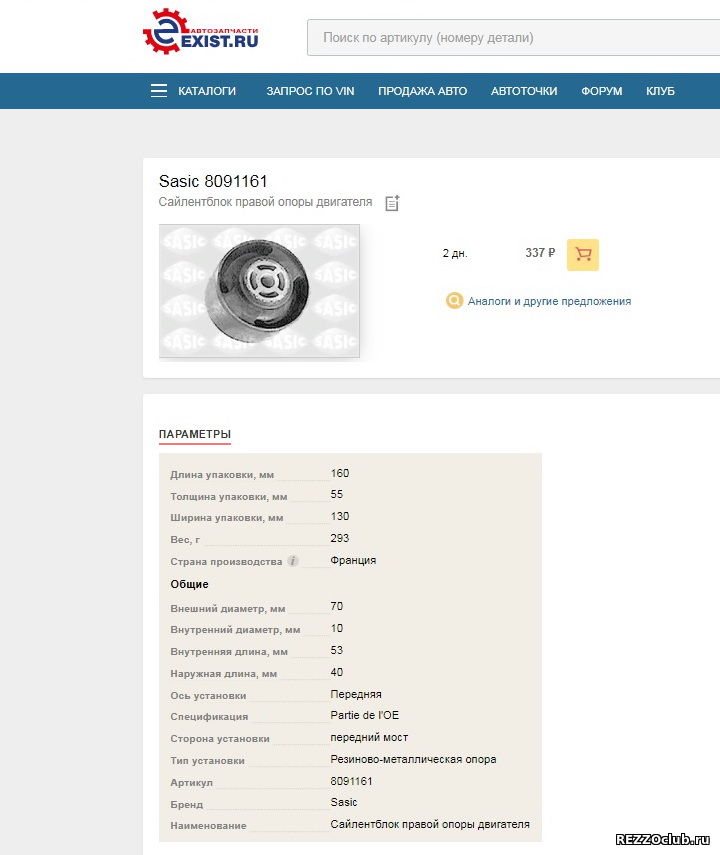Click the price 337 ₽
720x855 pixels.
[540, 252]
